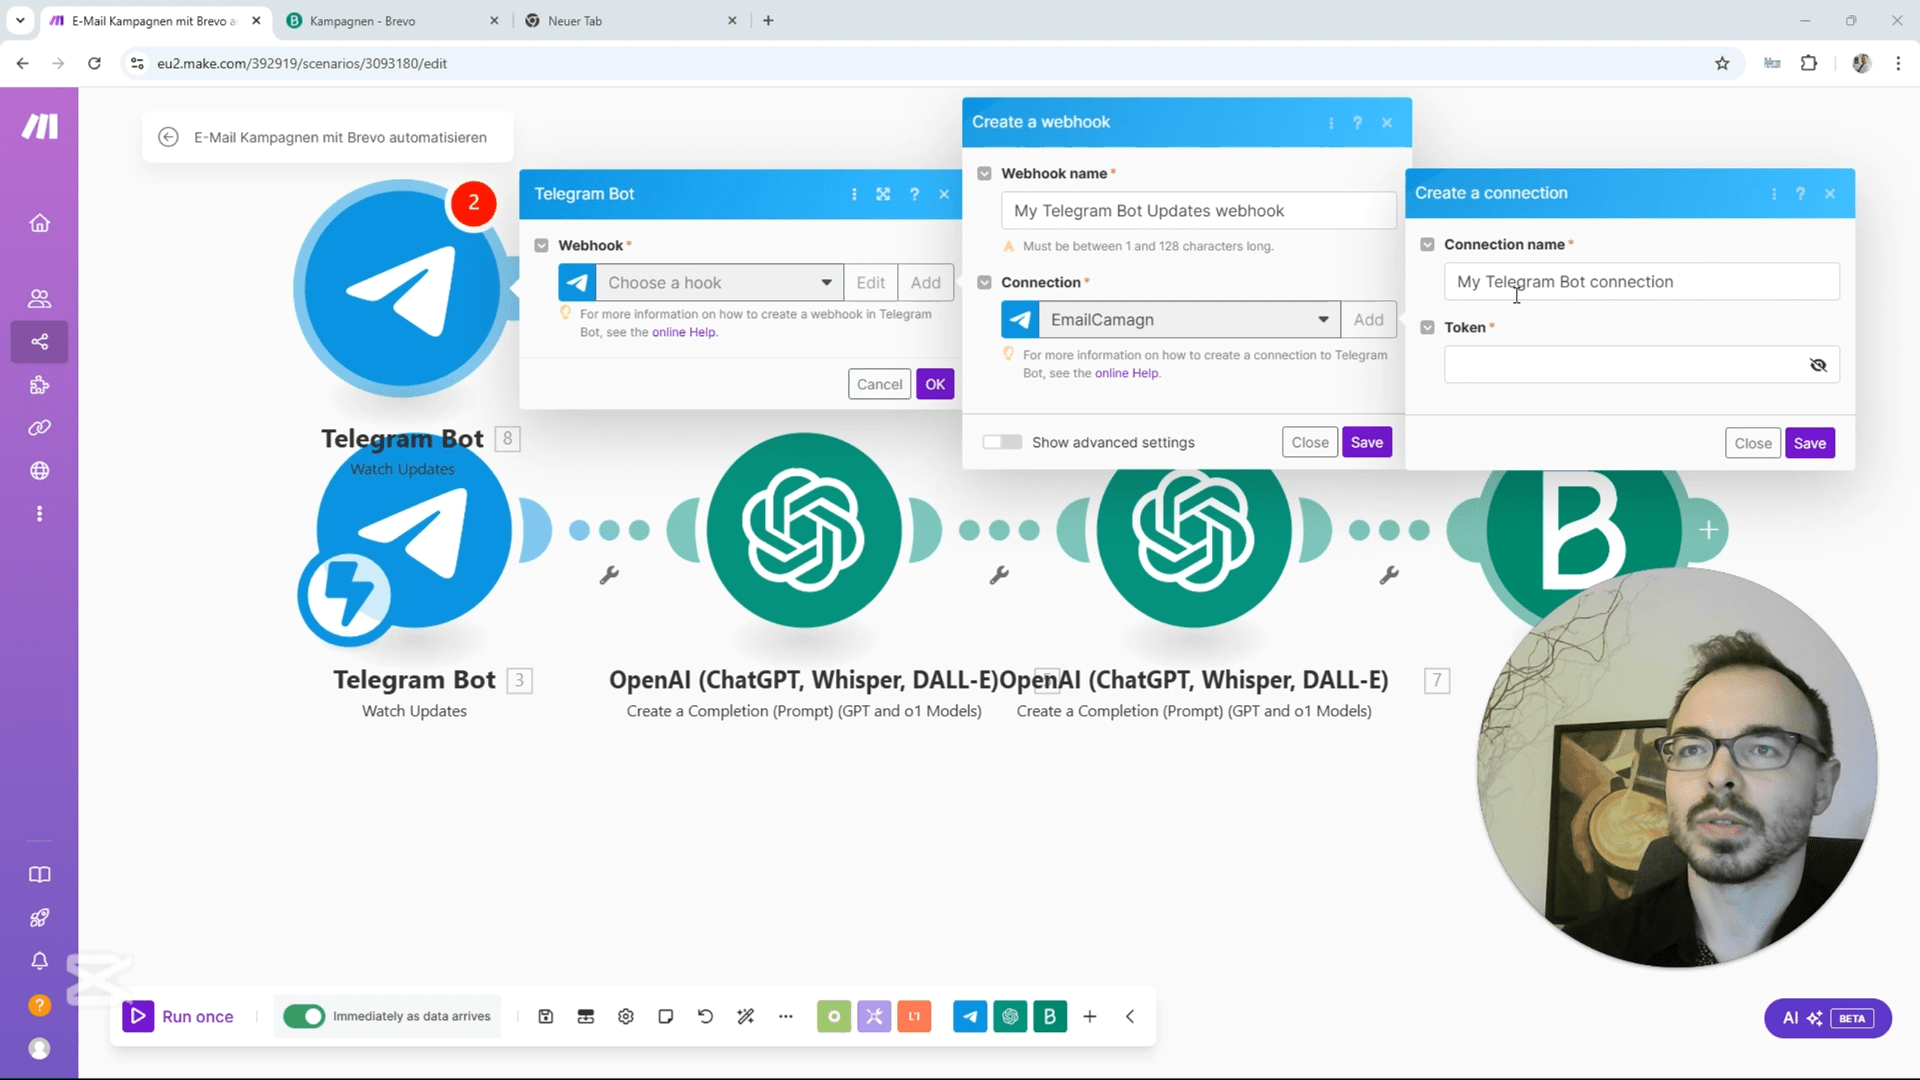Click OK in Telegram Bot dialog
This screenshot has width=1920, height=1080.
click(x=935, y=384)
